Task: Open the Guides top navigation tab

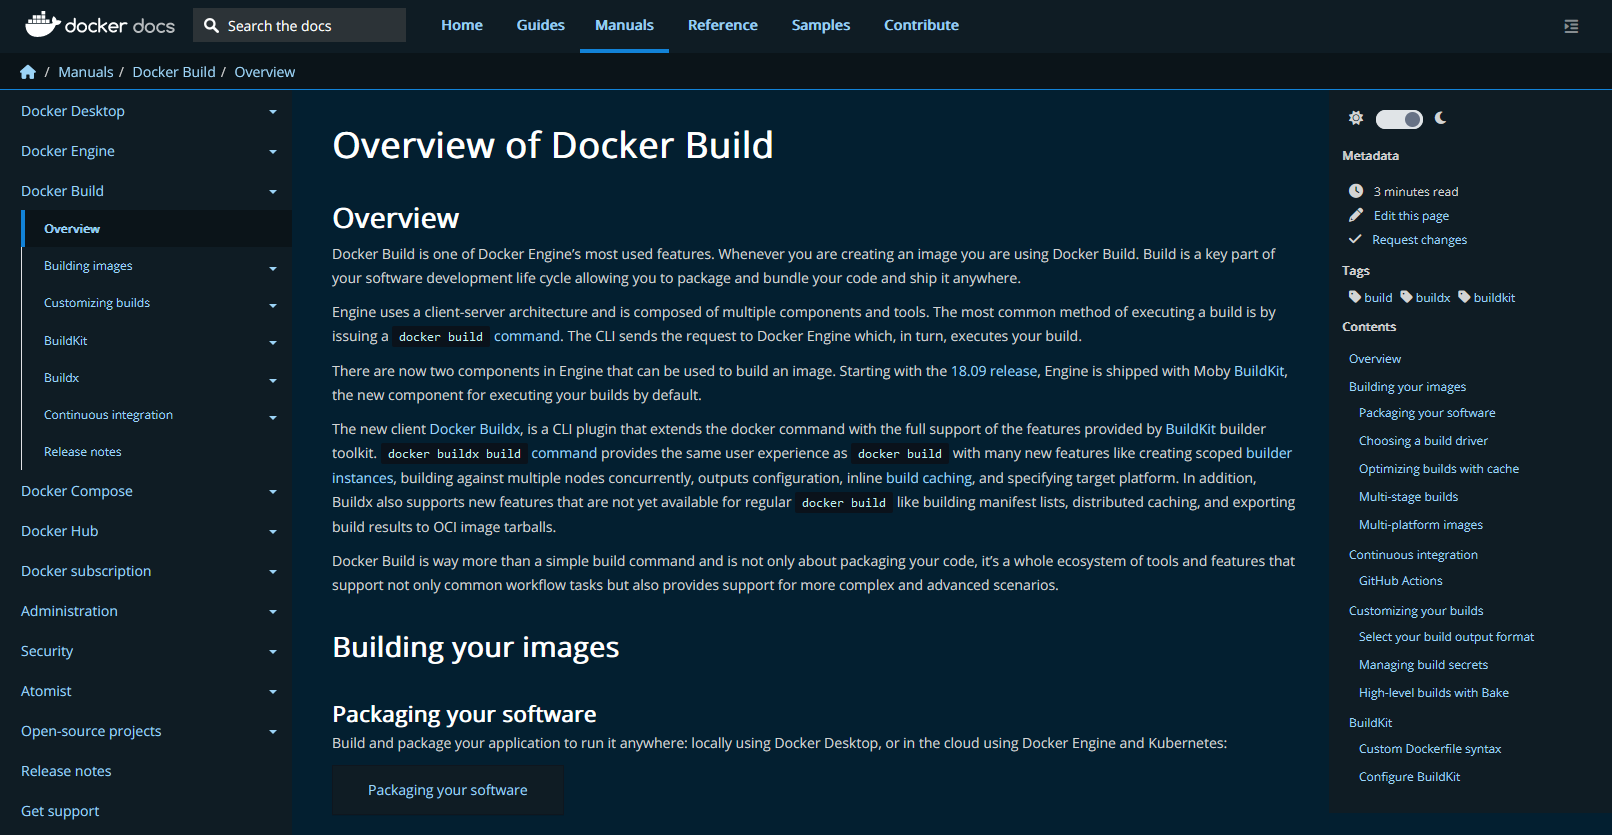Action: tap(541, 25)
